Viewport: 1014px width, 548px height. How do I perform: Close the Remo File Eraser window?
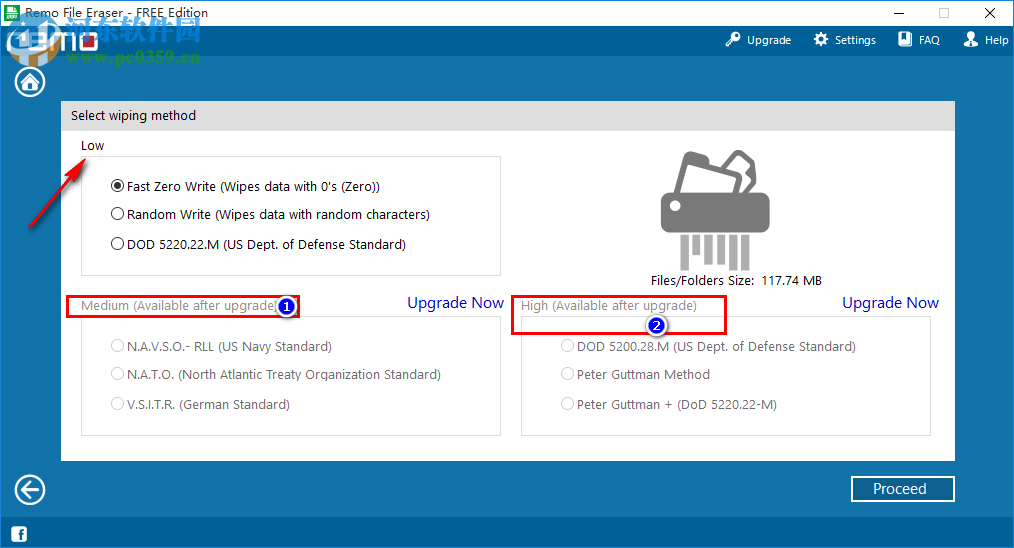[989, 13]
